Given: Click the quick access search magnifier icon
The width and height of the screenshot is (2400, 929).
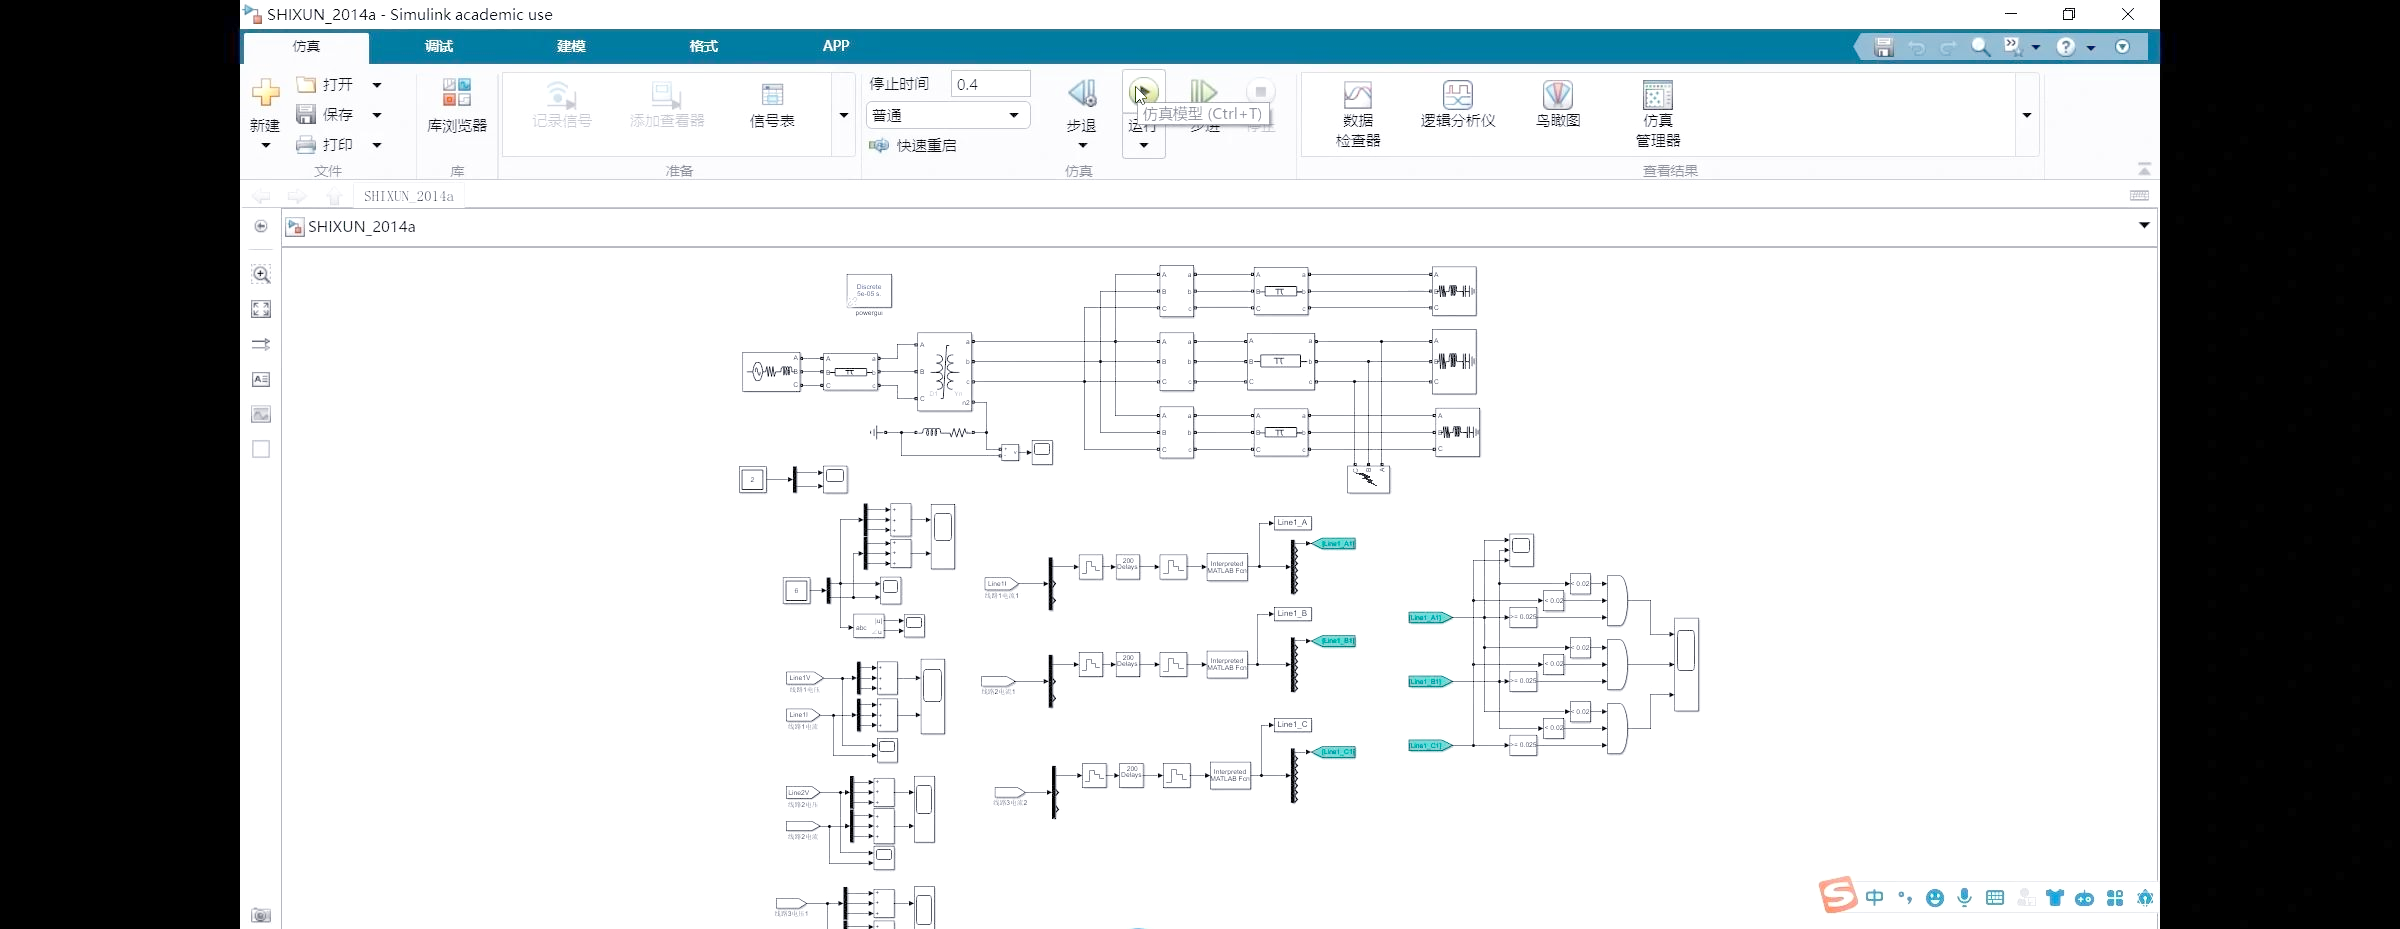Looking at the screenshot, I should pyautogui.click(x=1980, y=47).
